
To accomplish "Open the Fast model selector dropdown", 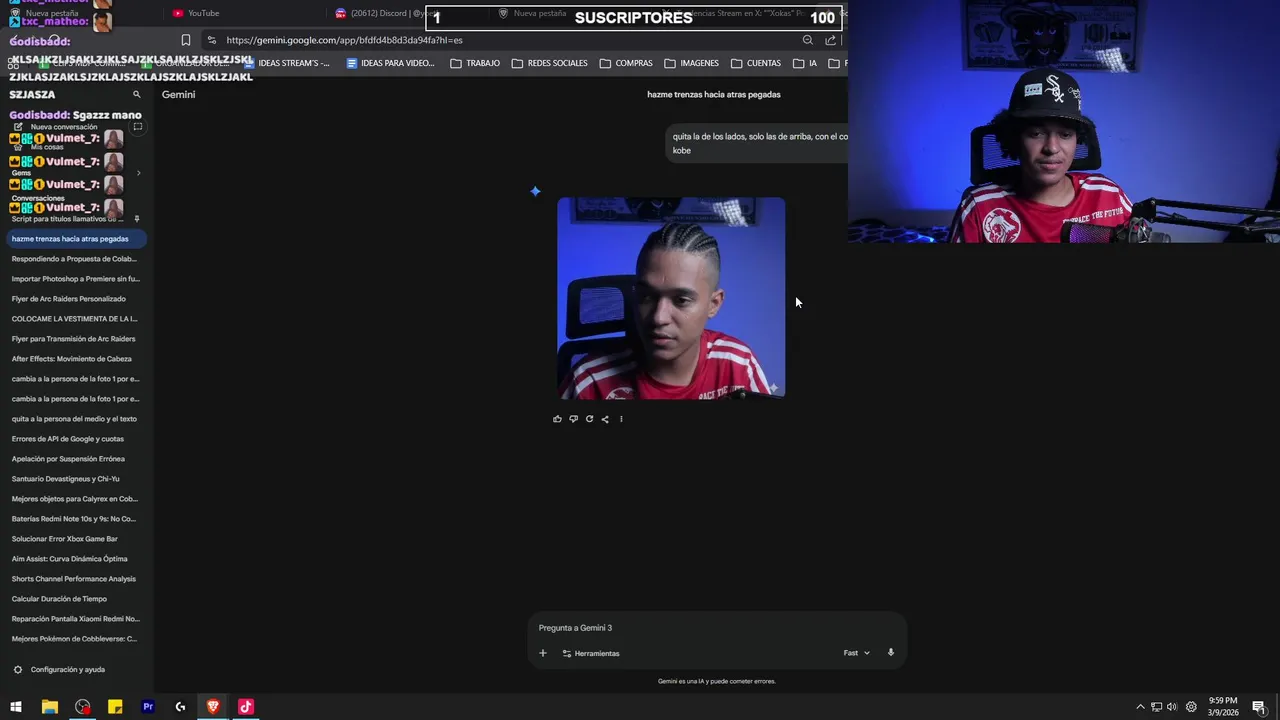I will (857, 653).
